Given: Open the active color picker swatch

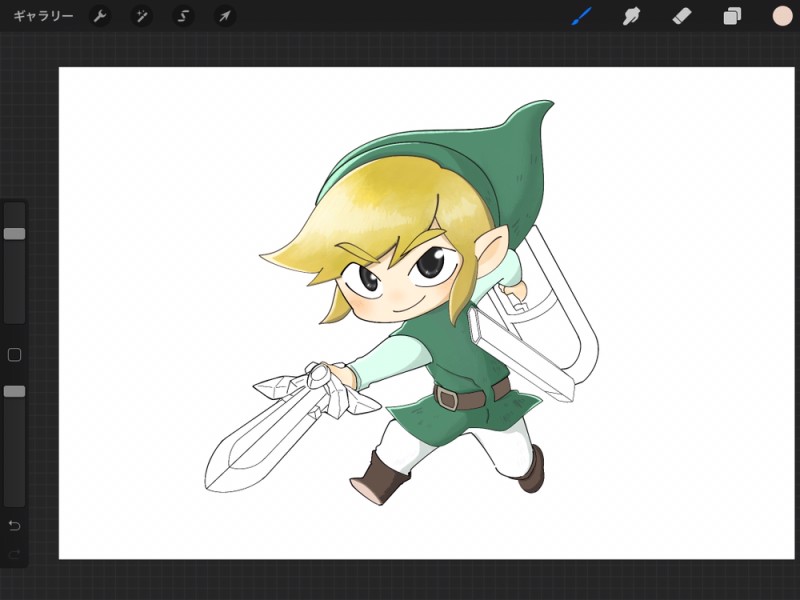Looking at the screenshot, I should (x=782, y=16).
